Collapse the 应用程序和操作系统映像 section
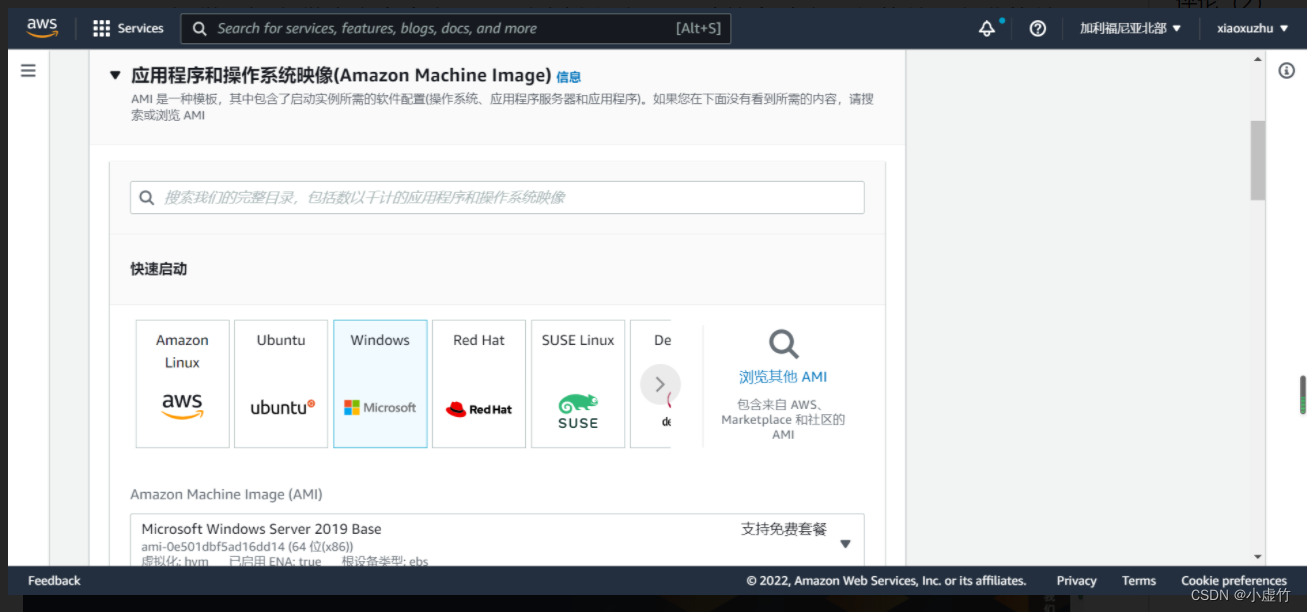This screenshot has width=1307, height=612. click(x=115, y=75)
